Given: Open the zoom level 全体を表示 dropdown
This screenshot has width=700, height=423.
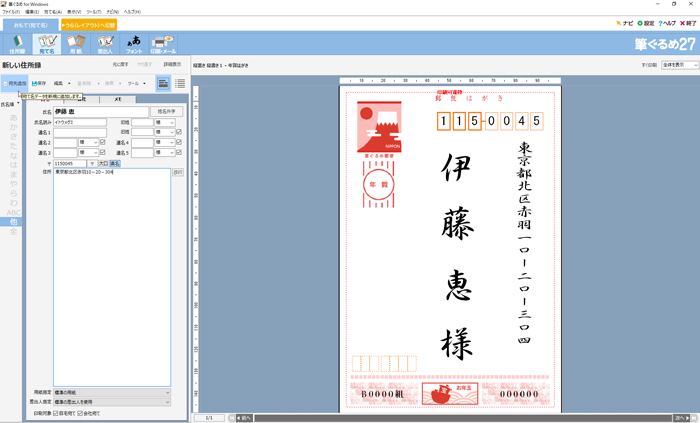Looking at the screenshot, I should [679, 64].
